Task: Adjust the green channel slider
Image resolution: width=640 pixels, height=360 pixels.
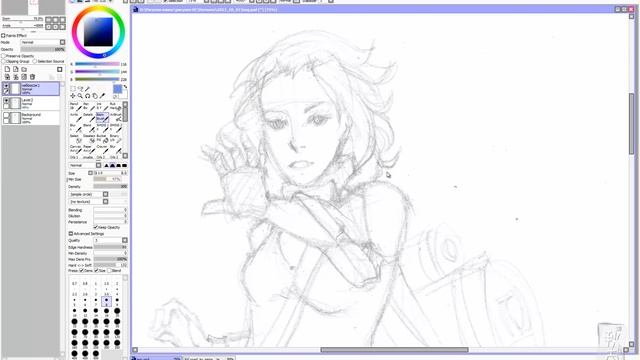Action: 97,72
